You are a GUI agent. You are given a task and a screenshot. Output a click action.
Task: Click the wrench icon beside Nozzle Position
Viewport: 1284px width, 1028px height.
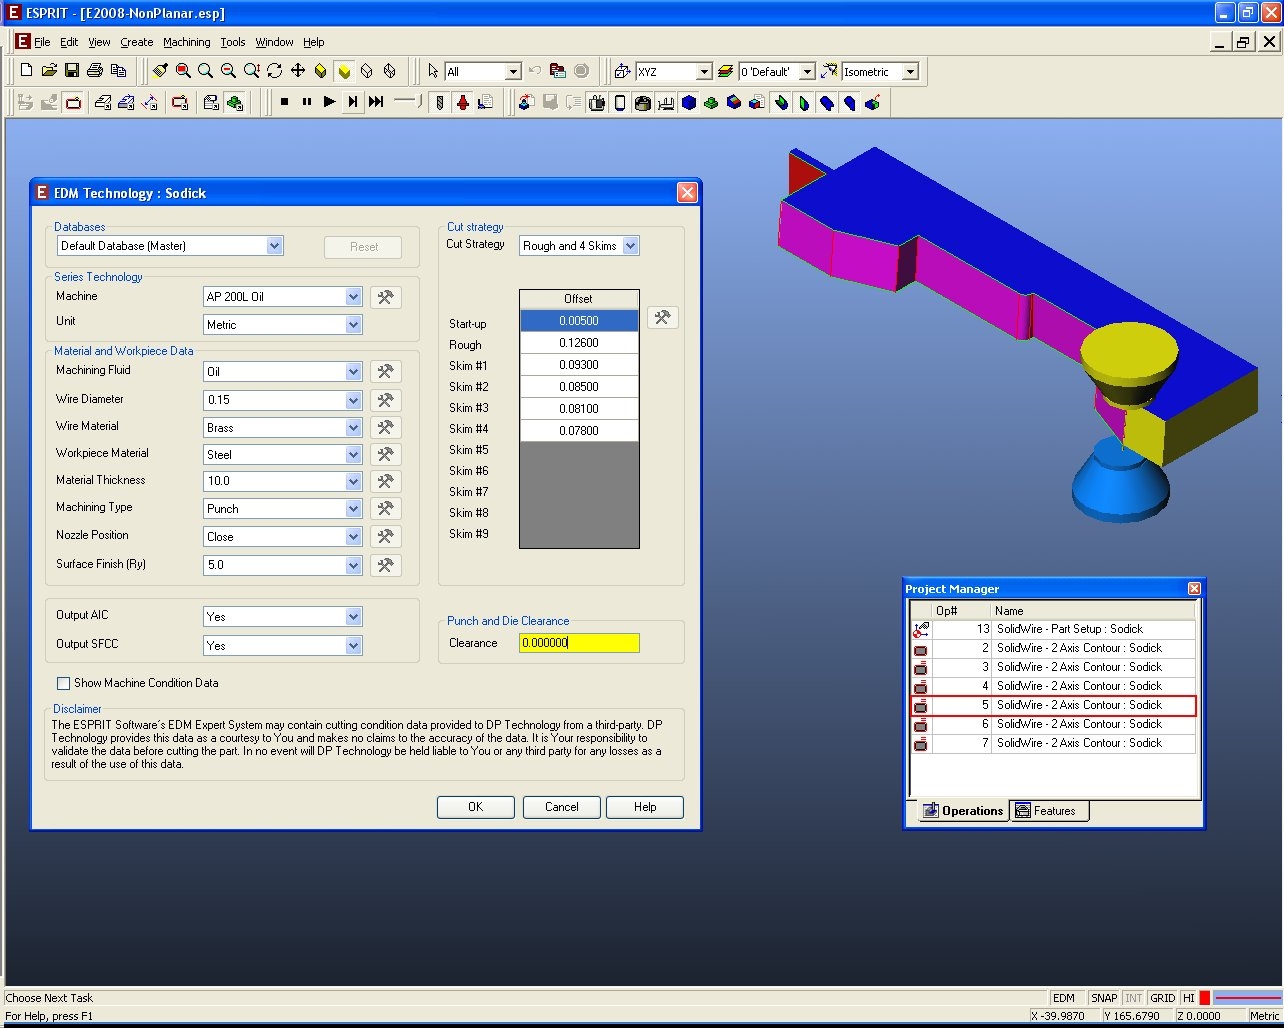click(x=385, y=536)
